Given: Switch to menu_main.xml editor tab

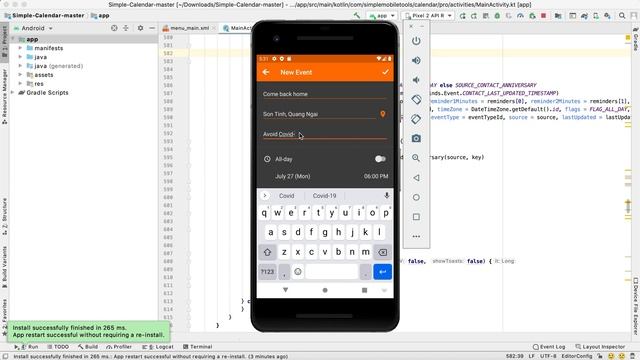Looking at the screenshot, I should 189,28.
